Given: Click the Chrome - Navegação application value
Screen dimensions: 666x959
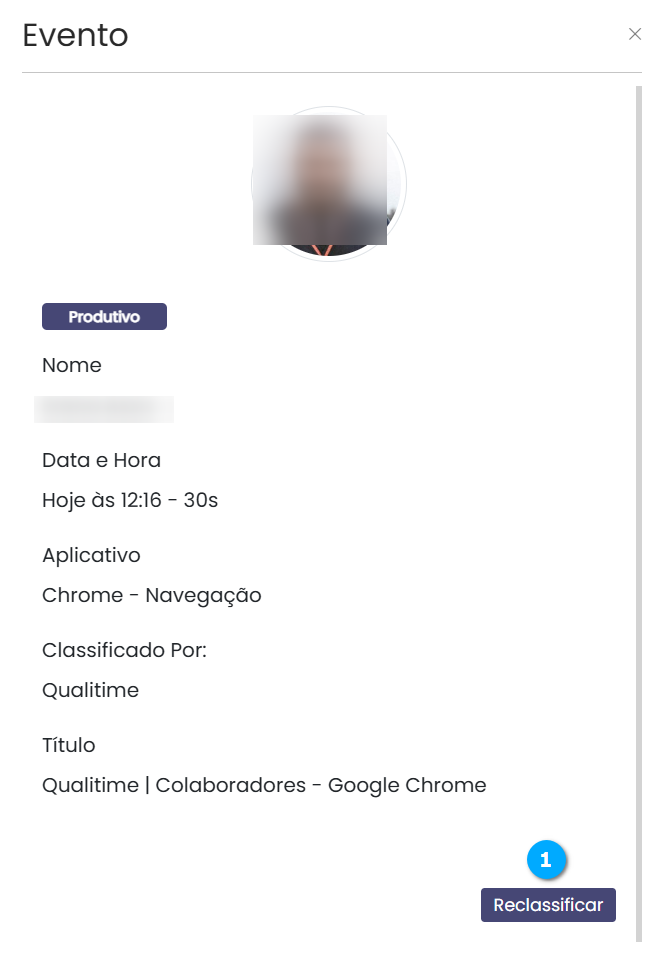Looking at the screenshot, I should (152, 596).
